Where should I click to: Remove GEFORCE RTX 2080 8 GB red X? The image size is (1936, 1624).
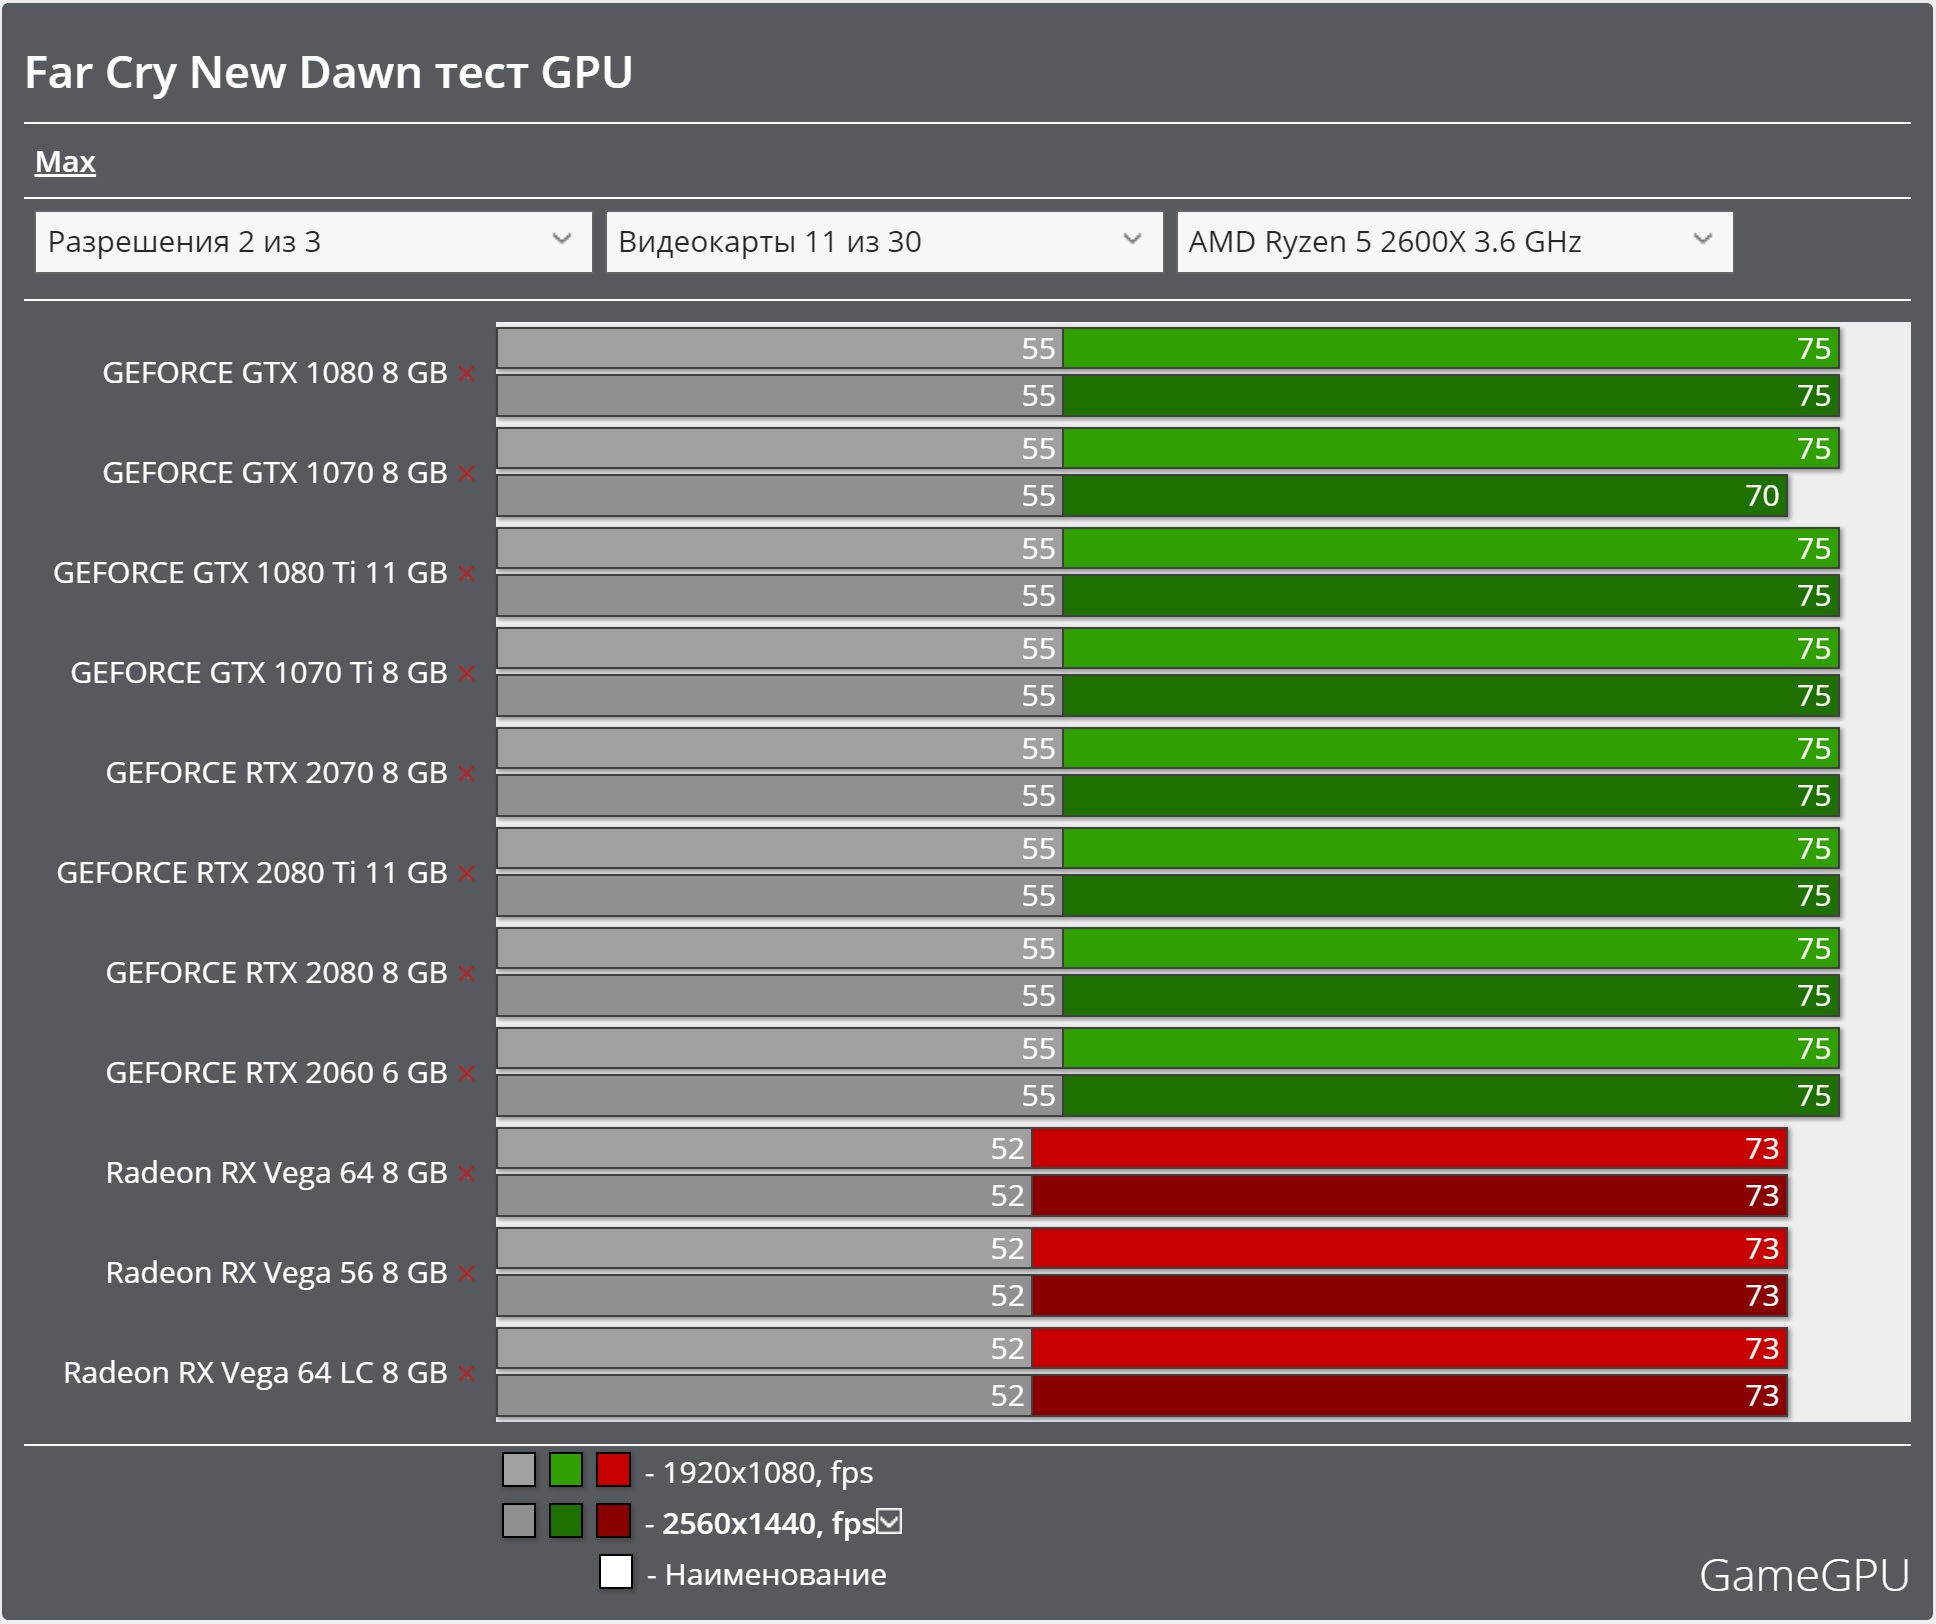(x=466, y=973)
